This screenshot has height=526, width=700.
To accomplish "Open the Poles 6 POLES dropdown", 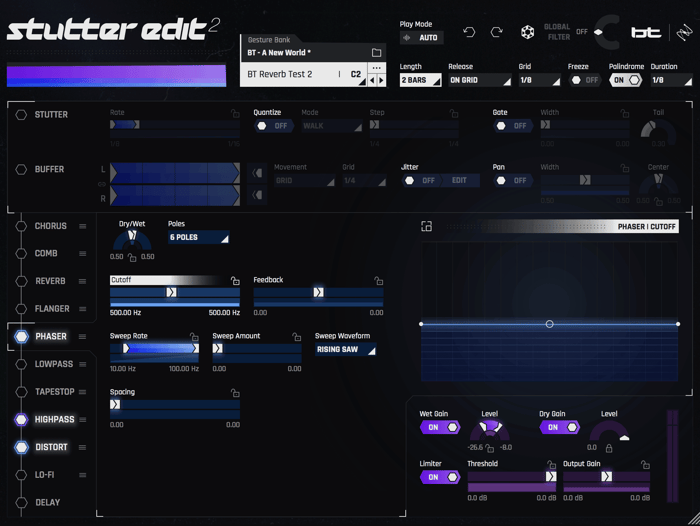I will [199, 237].
